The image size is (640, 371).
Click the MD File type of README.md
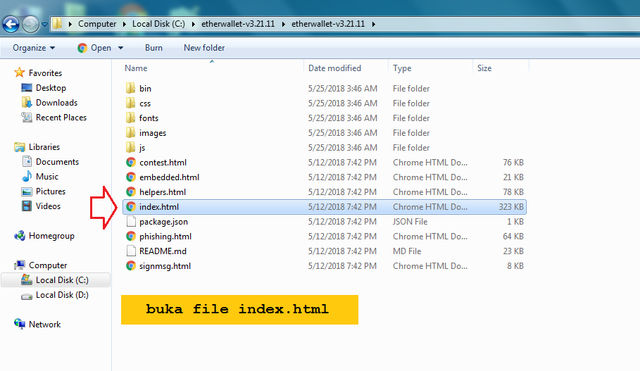click(407, 251)
